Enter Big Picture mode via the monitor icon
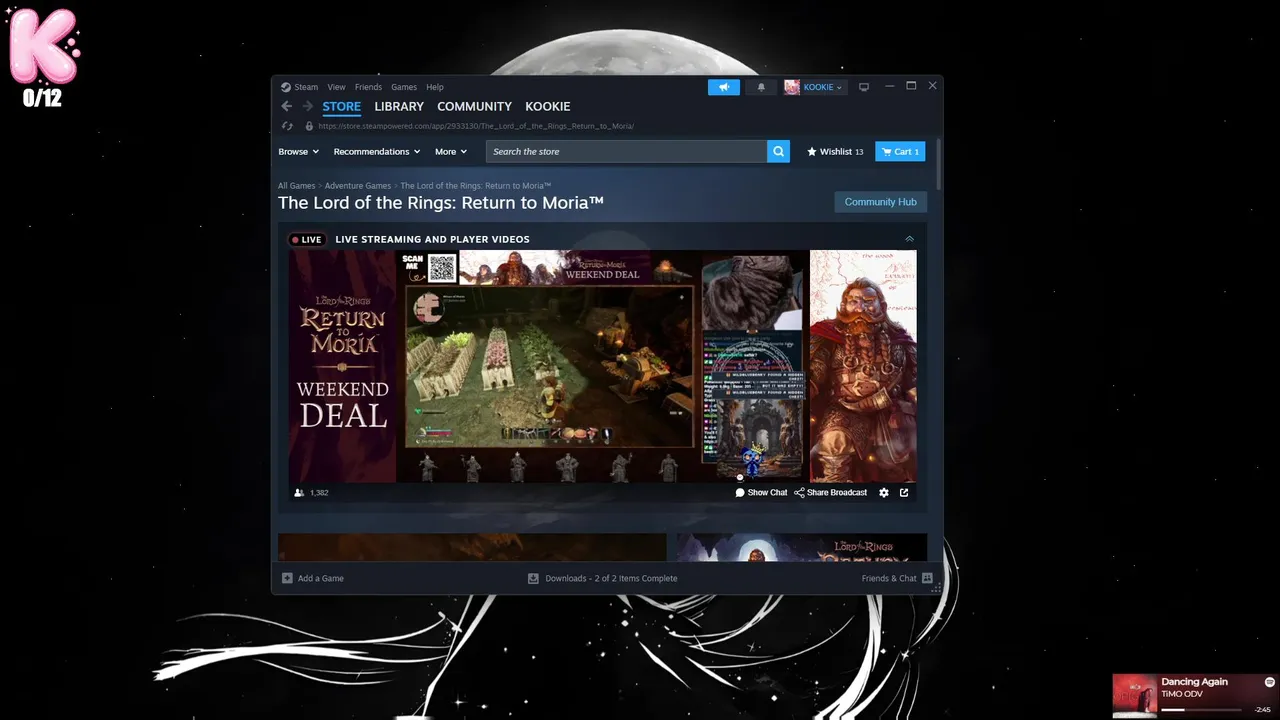 click(x=864, y=87)
